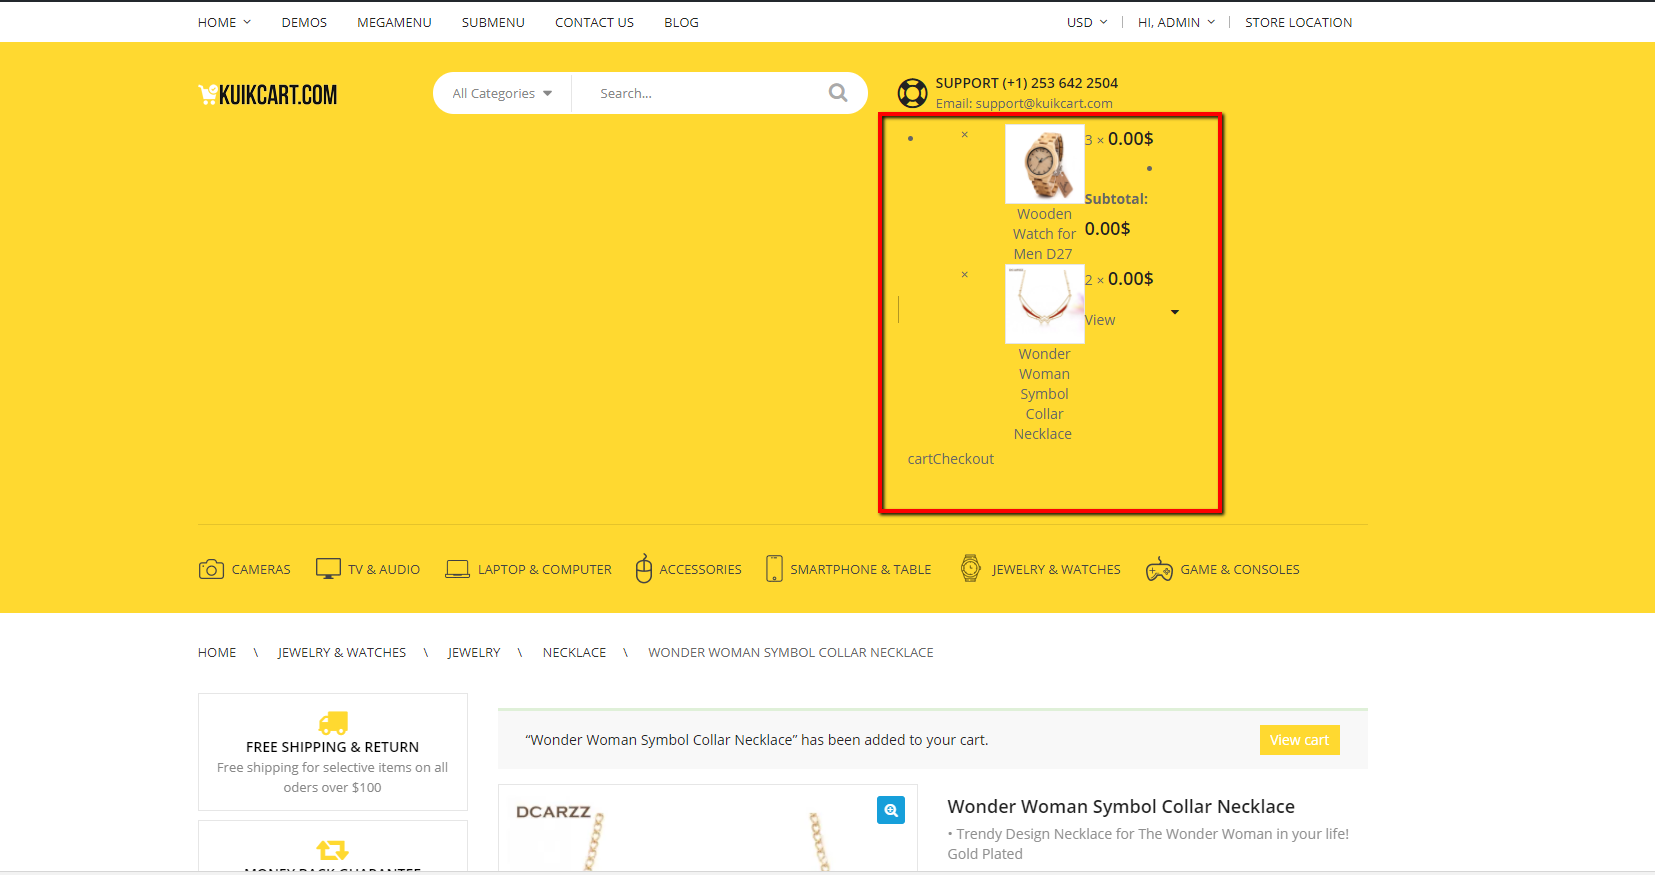Click the product image zoom icon
Image resolution: width=1655 pixels, height=875 pixels.
point(891,810)
